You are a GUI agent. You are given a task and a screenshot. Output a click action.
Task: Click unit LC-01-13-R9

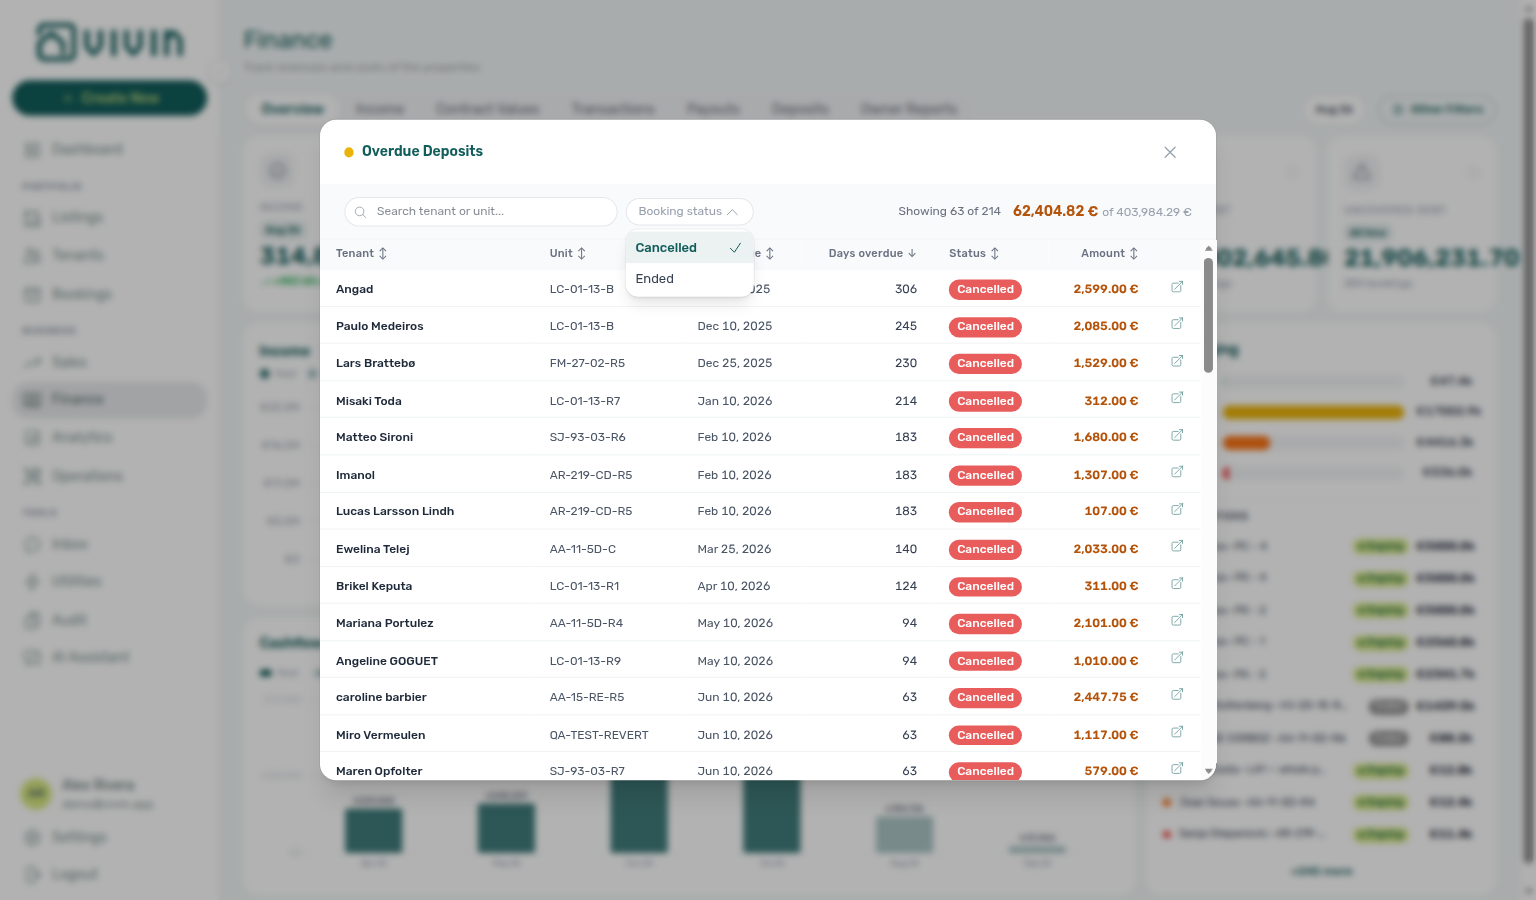585,662
